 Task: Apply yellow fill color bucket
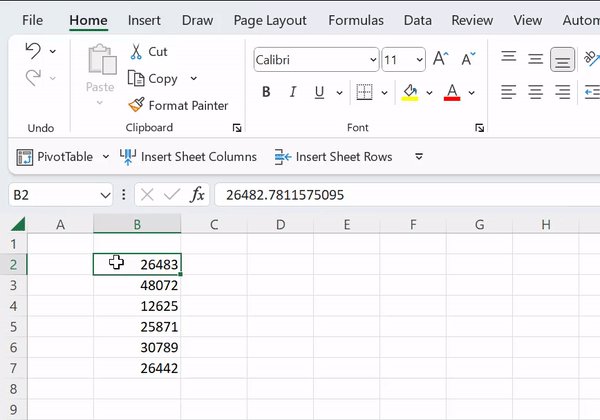pyautogui.click(x=409, y=92)
